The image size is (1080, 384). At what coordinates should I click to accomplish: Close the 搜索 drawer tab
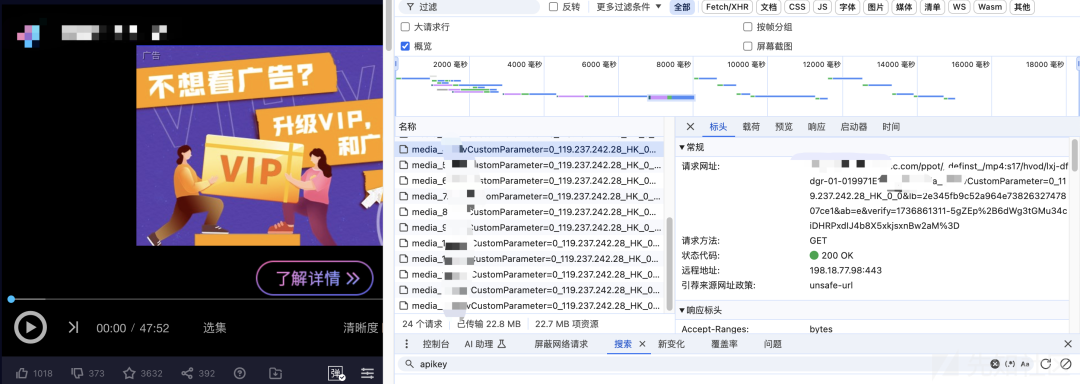pyautogui.click(x=643, y=344)
